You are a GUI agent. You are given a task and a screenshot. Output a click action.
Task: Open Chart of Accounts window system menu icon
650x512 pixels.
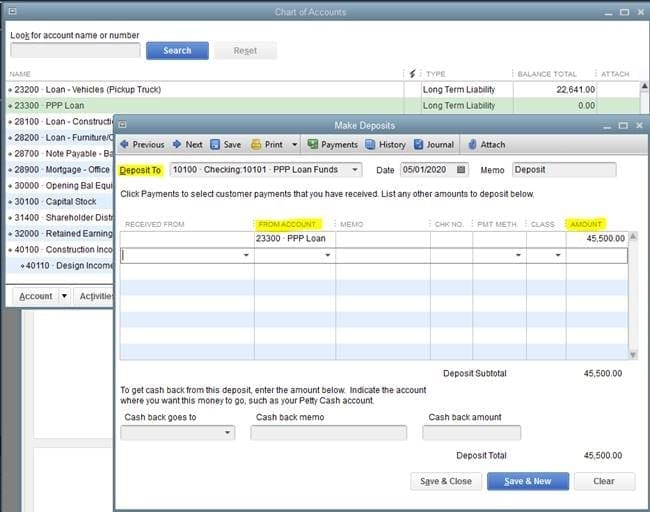click(12, 11)
